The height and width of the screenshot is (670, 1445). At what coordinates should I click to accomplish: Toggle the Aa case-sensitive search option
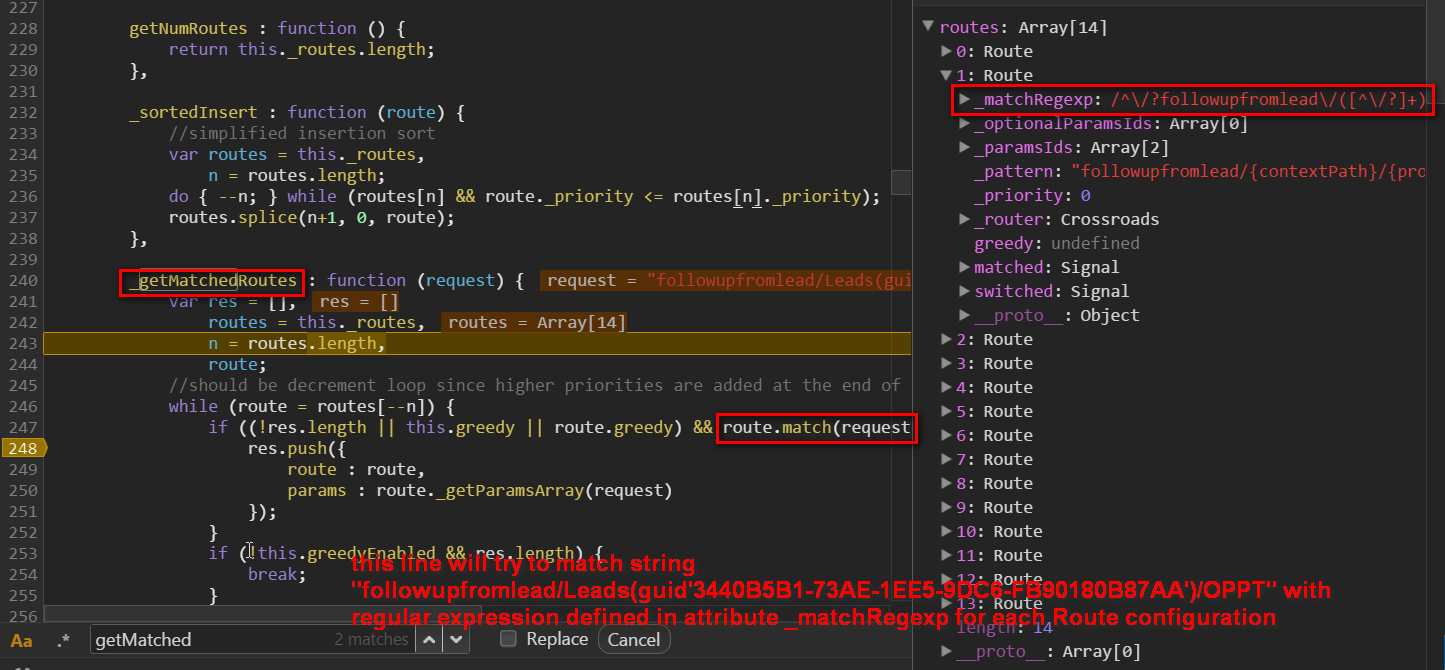pyautogui.click(x=21, y=640)
